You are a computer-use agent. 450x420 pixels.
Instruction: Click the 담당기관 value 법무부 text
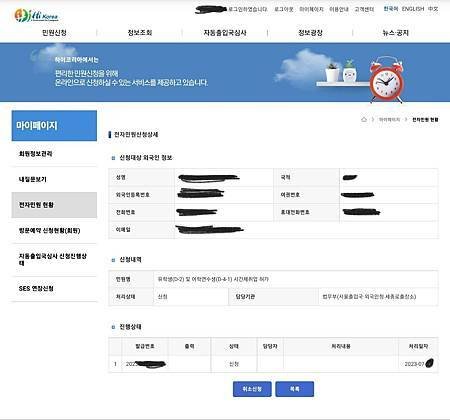pyautogui.click(x=369, y=296)
